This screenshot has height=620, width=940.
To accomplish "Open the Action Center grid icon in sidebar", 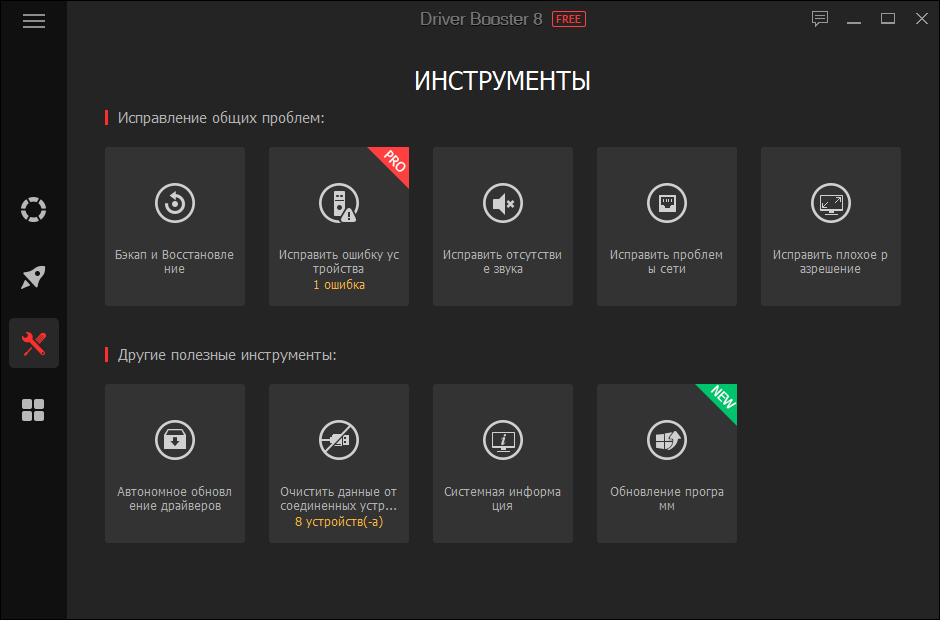I will (x=33, y=410).
